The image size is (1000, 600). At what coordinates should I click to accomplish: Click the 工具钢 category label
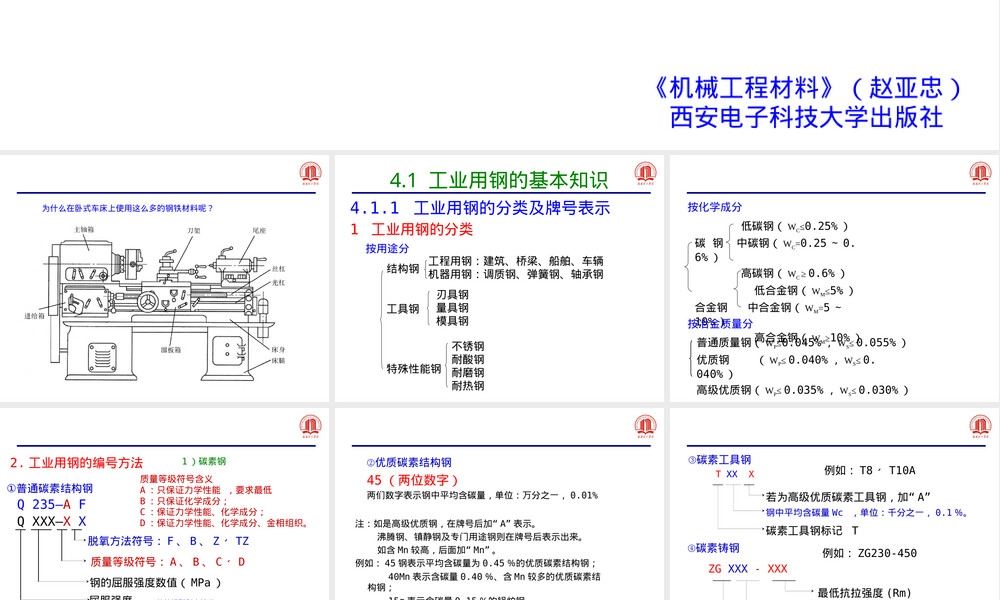tap(403, 309)
